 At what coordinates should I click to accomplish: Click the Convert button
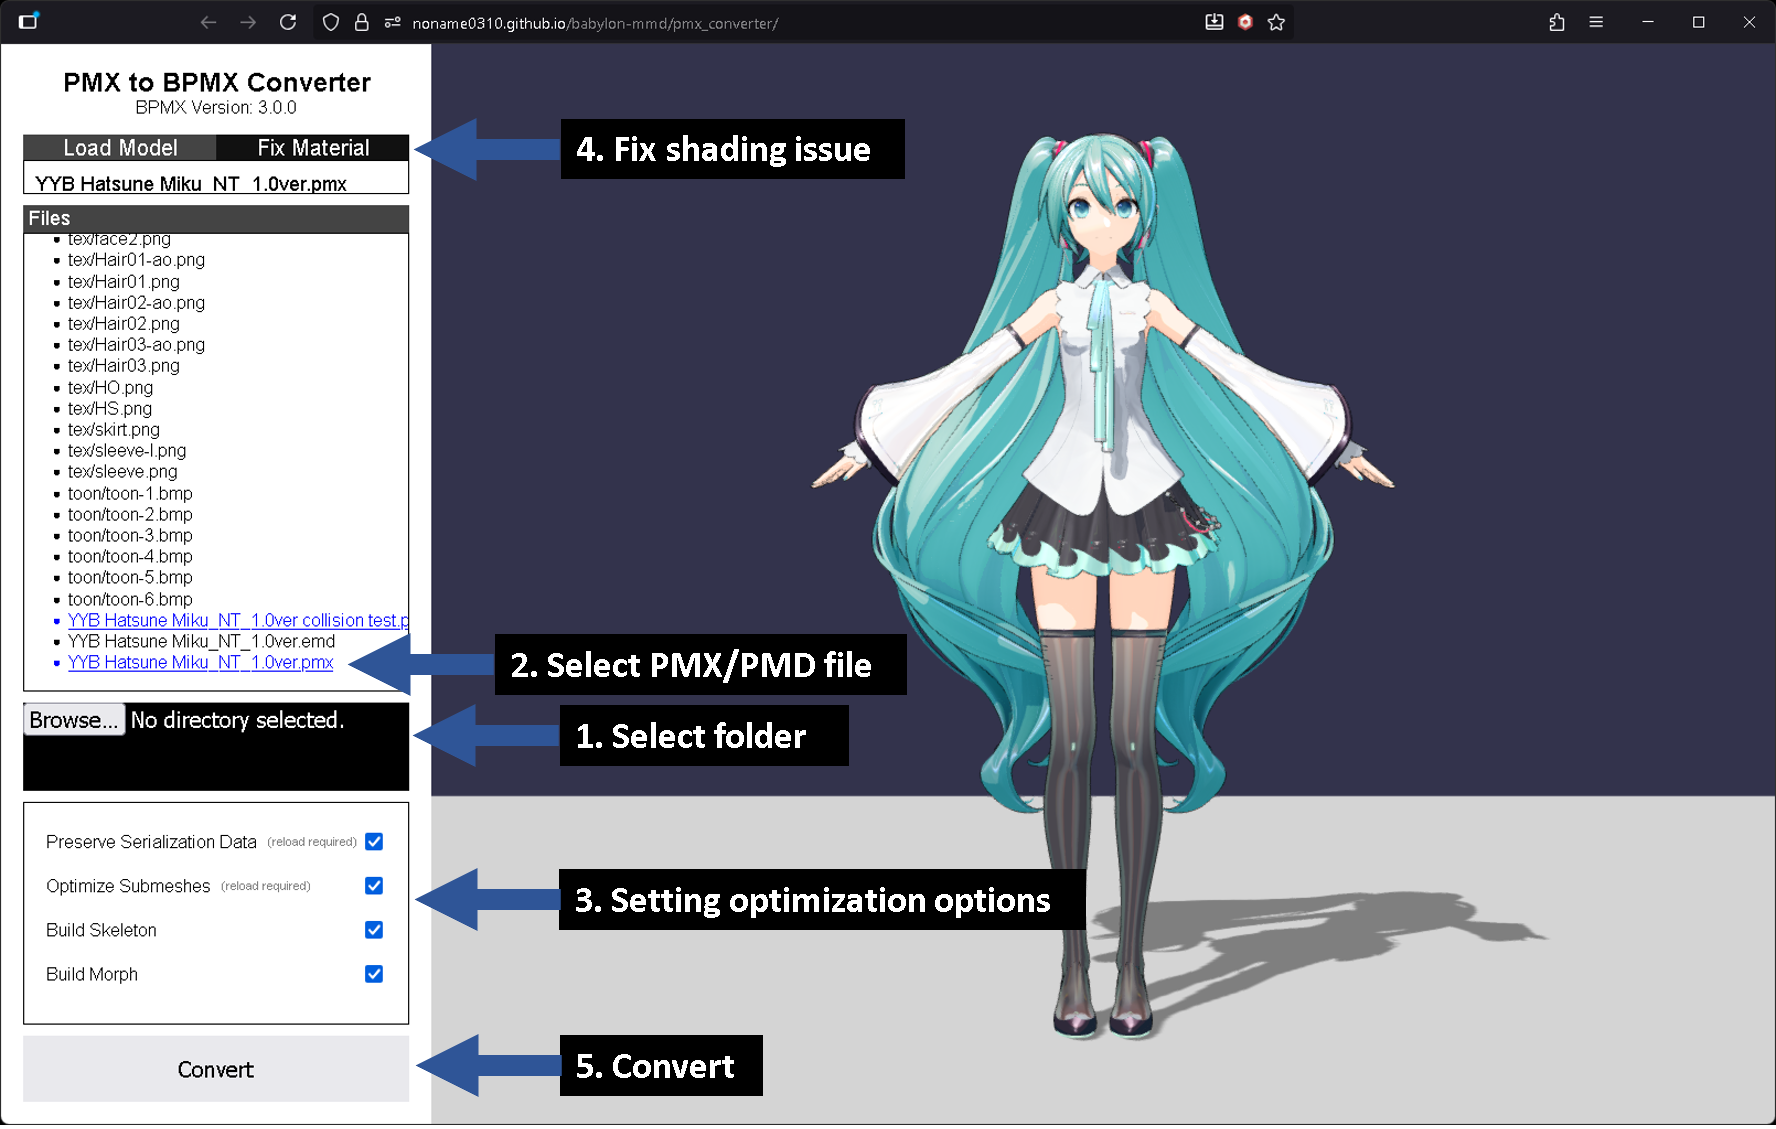click(216, 1069)
